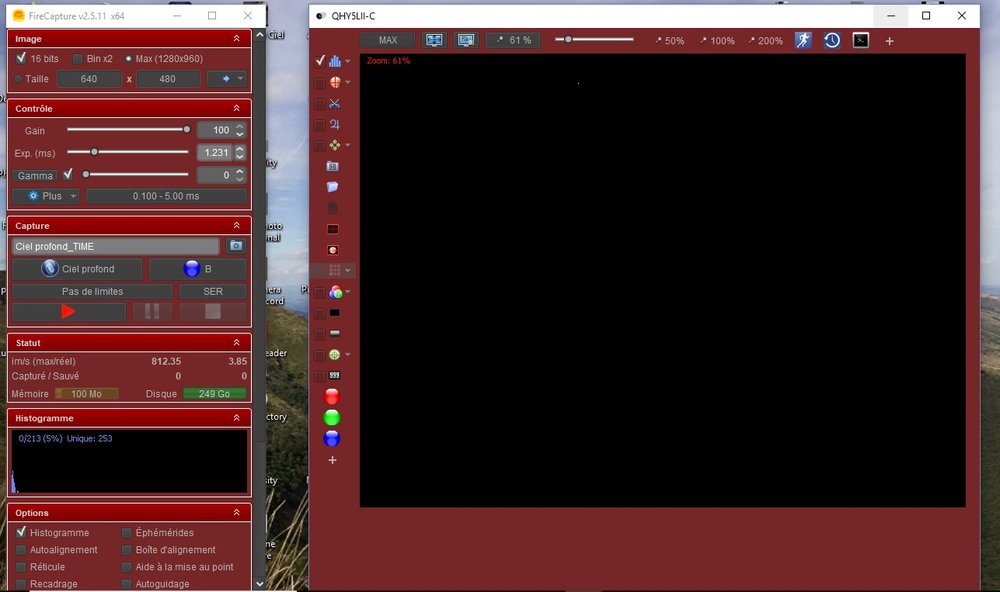Viewport: 1000px width, 592px height.
Task: Collapse the Options panel
Action: point(237,512)
